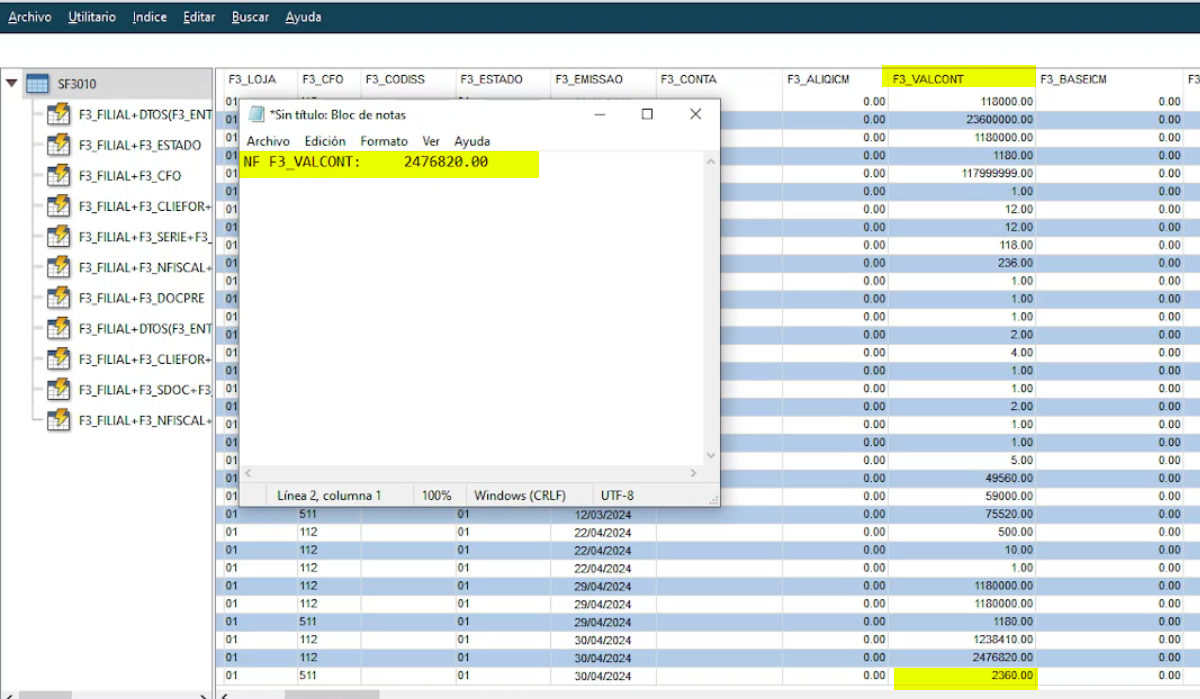Select the 2476820.00 cell in the table

pyautogui.click(x=961, y=658)
